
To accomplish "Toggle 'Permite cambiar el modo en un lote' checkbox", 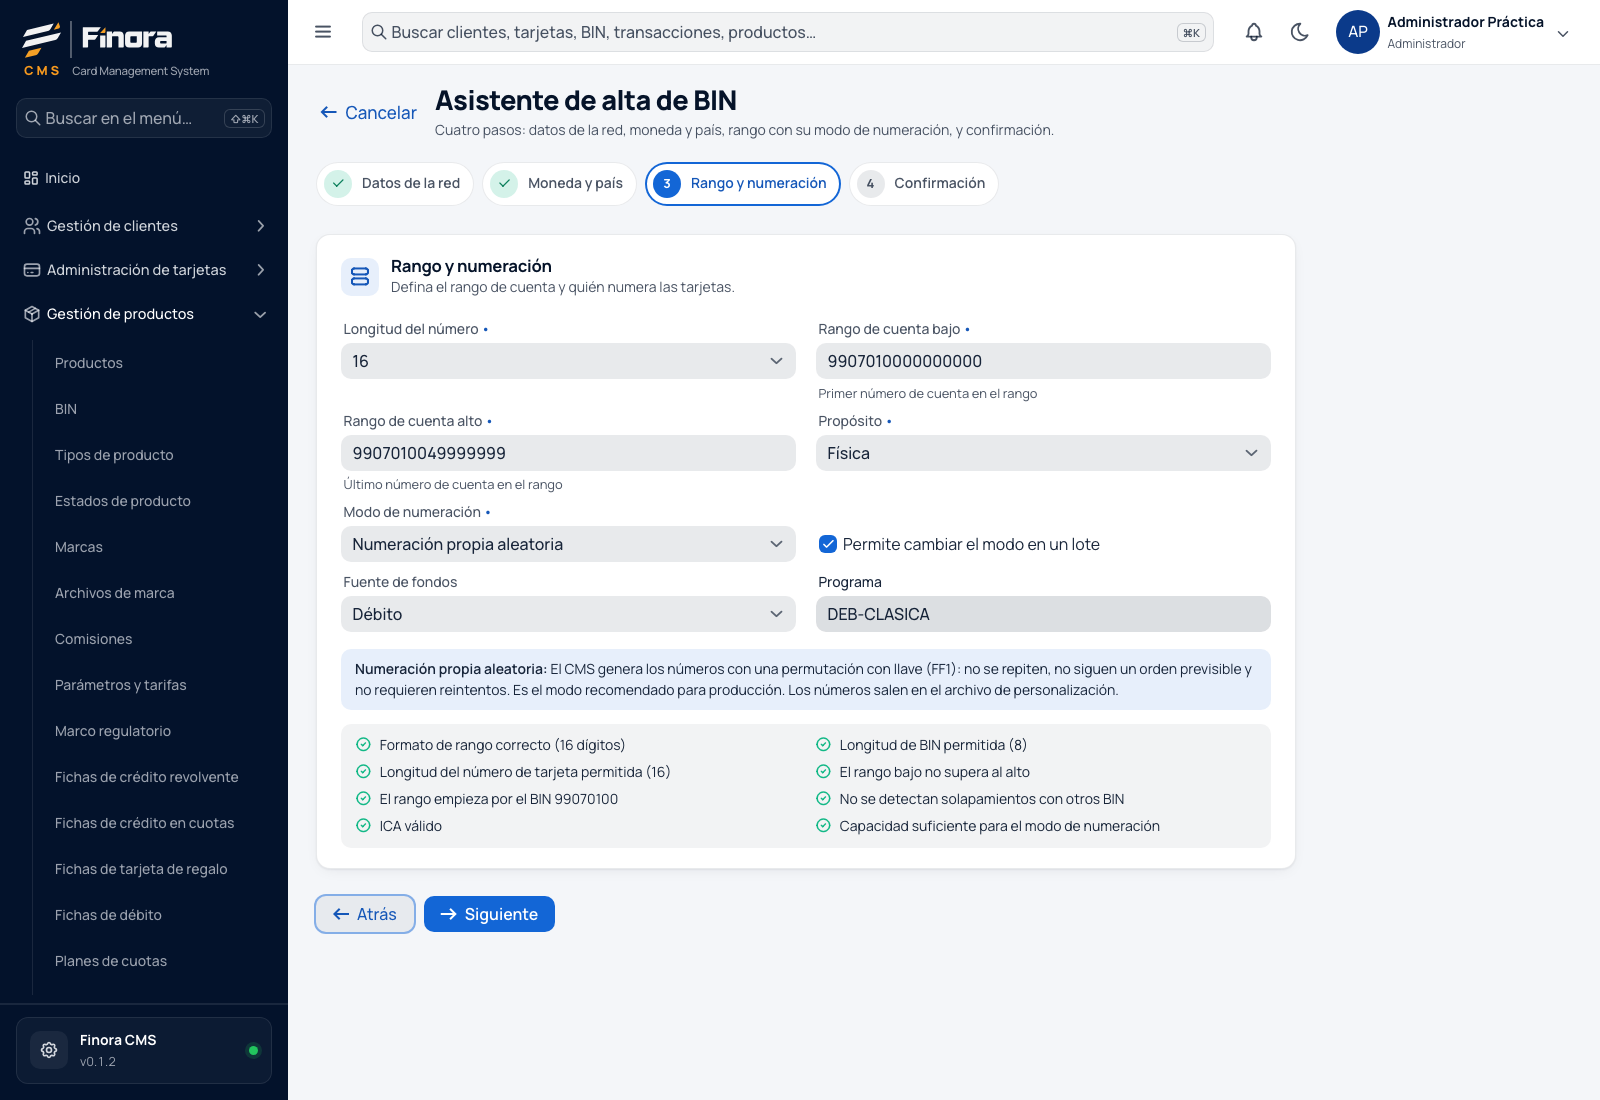I will pos(828,544).
